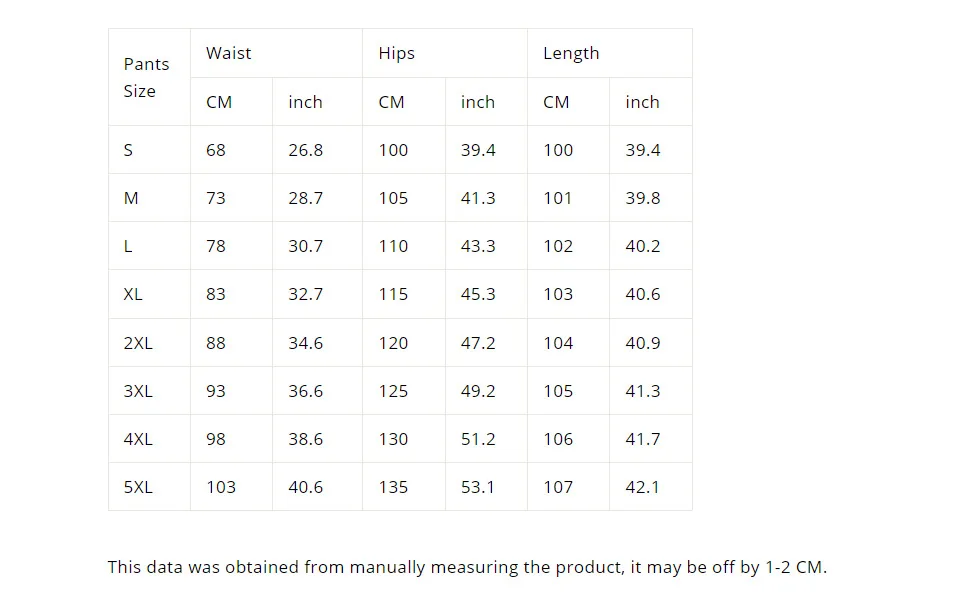Select the Length column header

(x=610, y=53)
